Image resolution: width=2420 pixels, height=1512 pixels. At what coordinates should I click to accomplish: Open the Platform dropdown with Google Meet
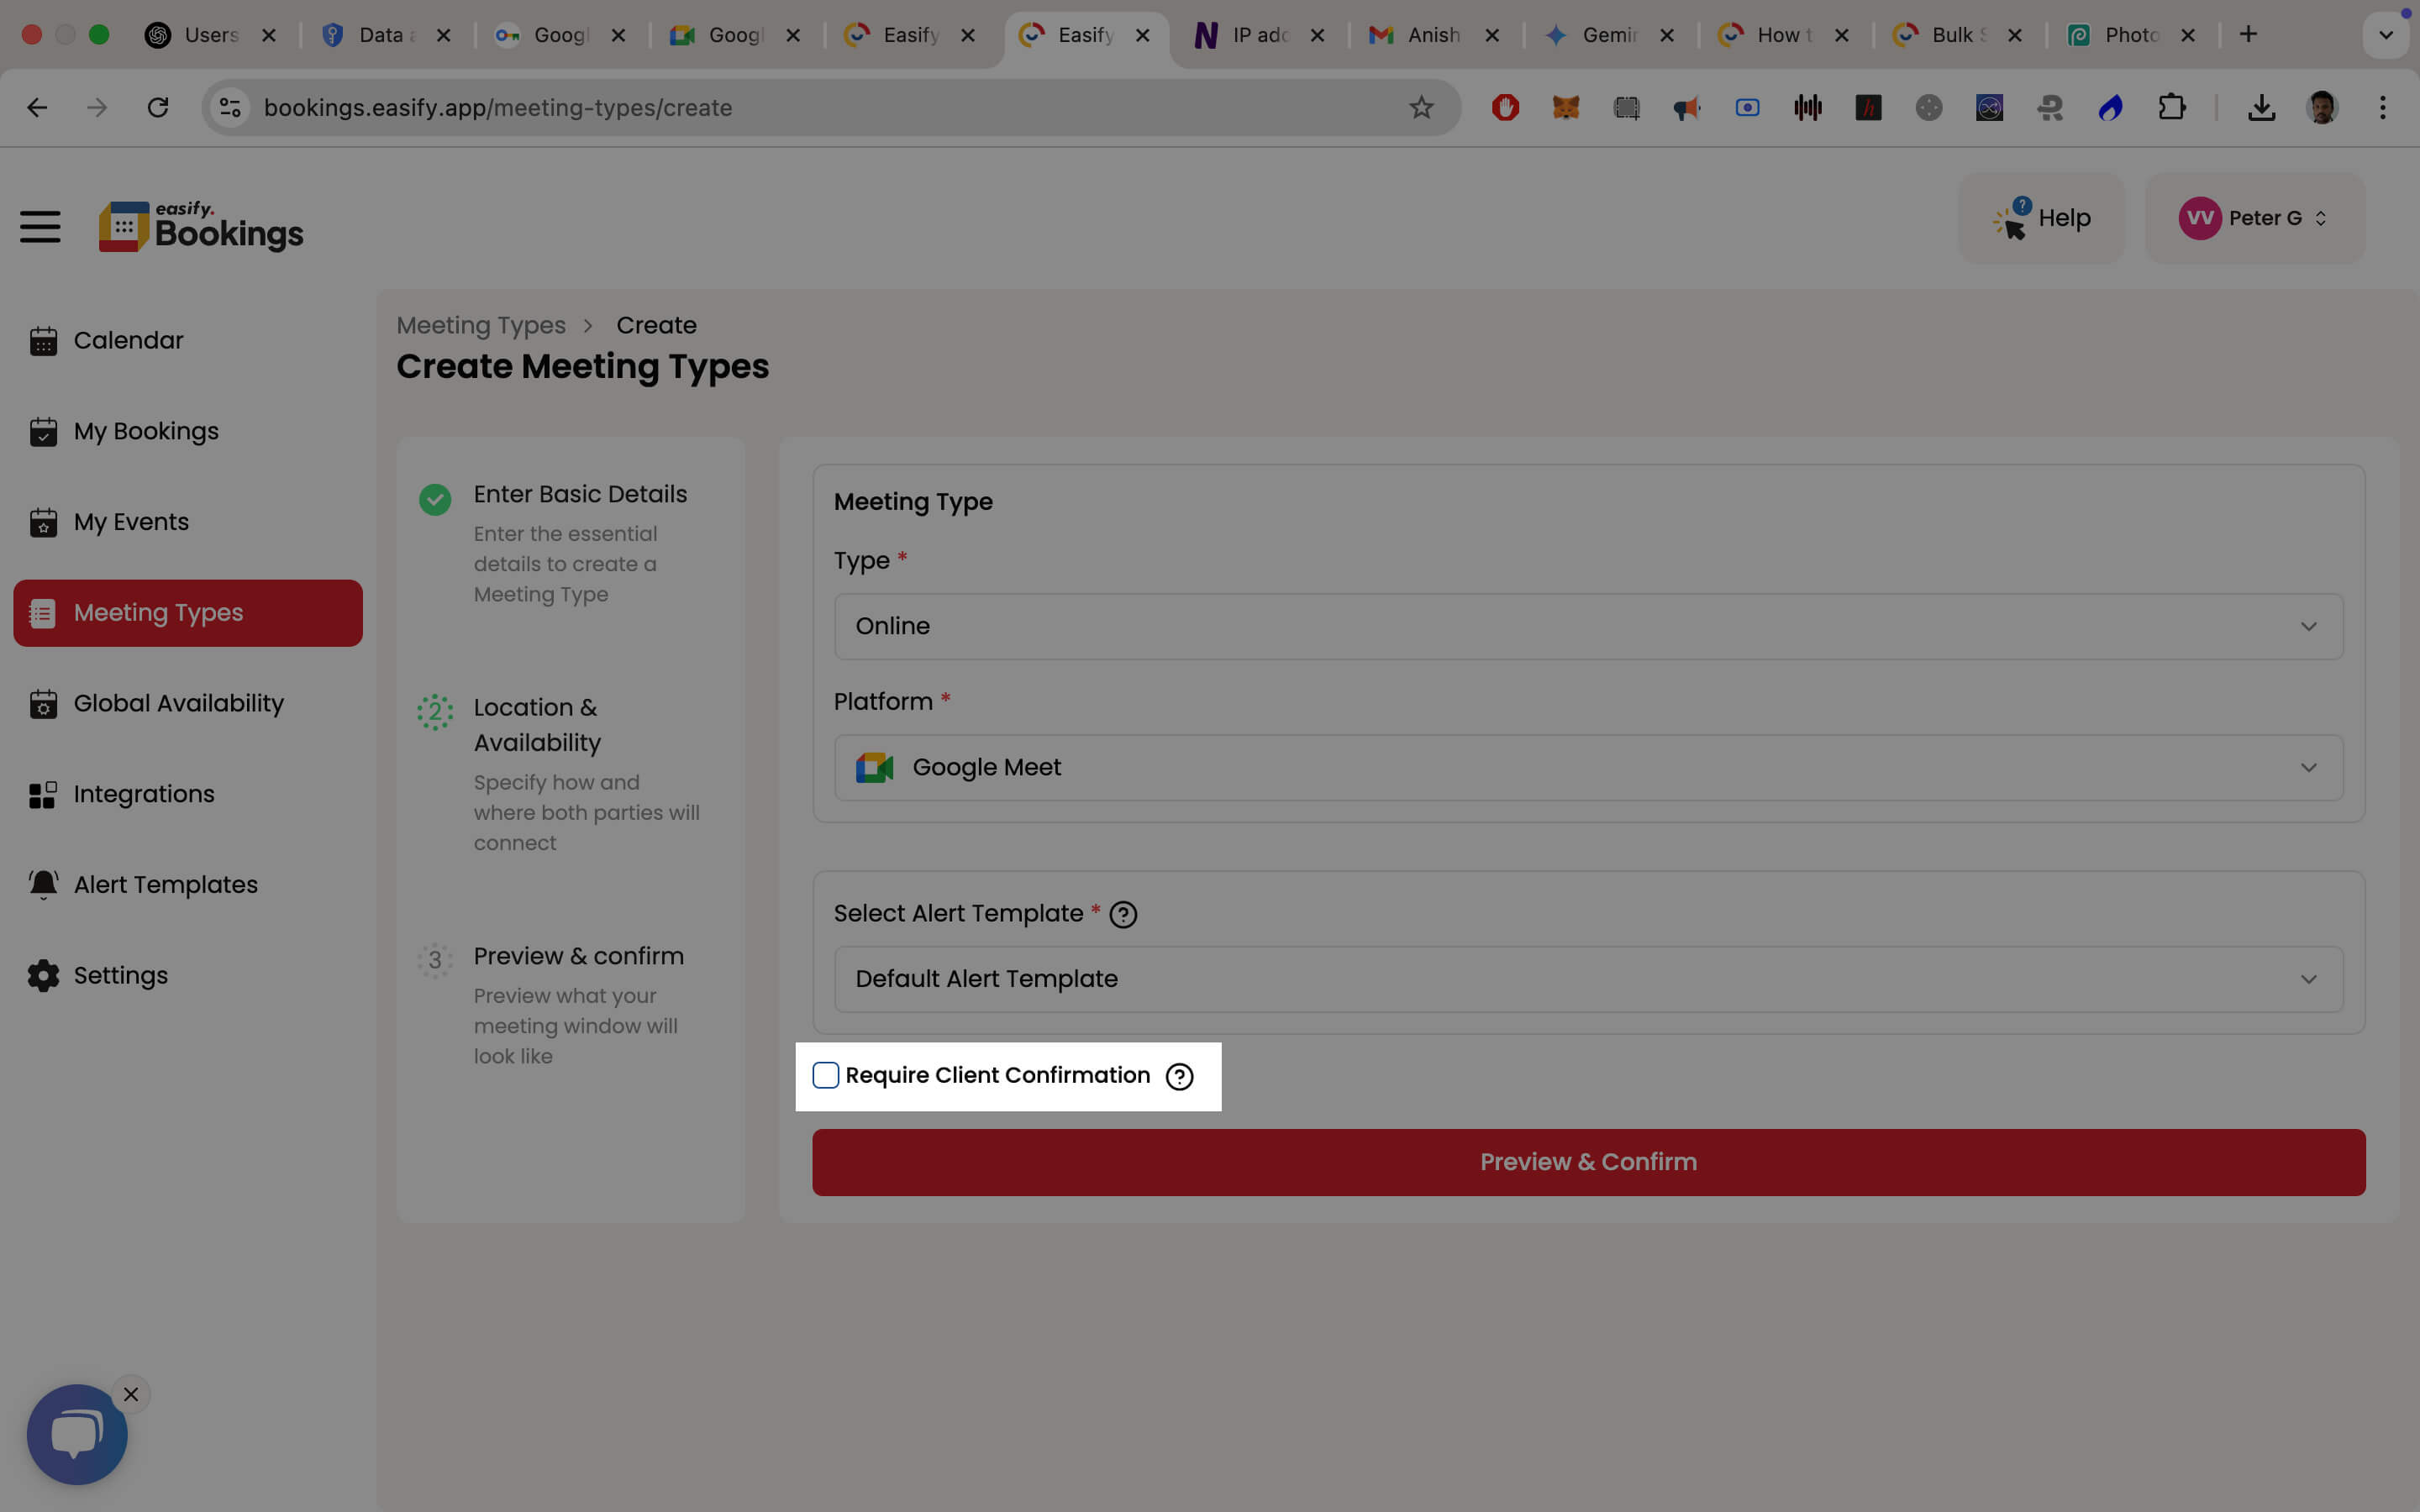1588,767
